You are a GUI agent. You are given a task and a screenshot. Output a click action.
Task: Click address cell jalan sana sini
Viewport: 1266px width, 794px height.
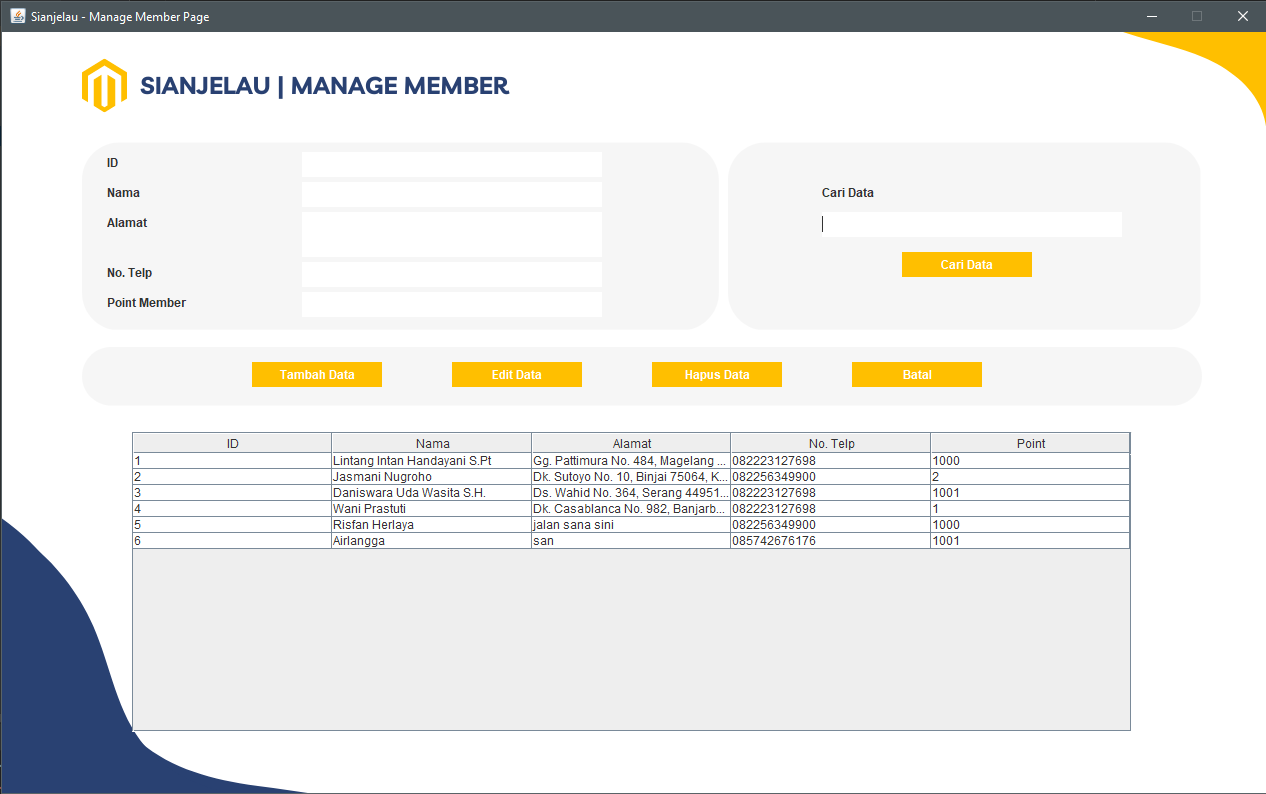click(631, 525)
